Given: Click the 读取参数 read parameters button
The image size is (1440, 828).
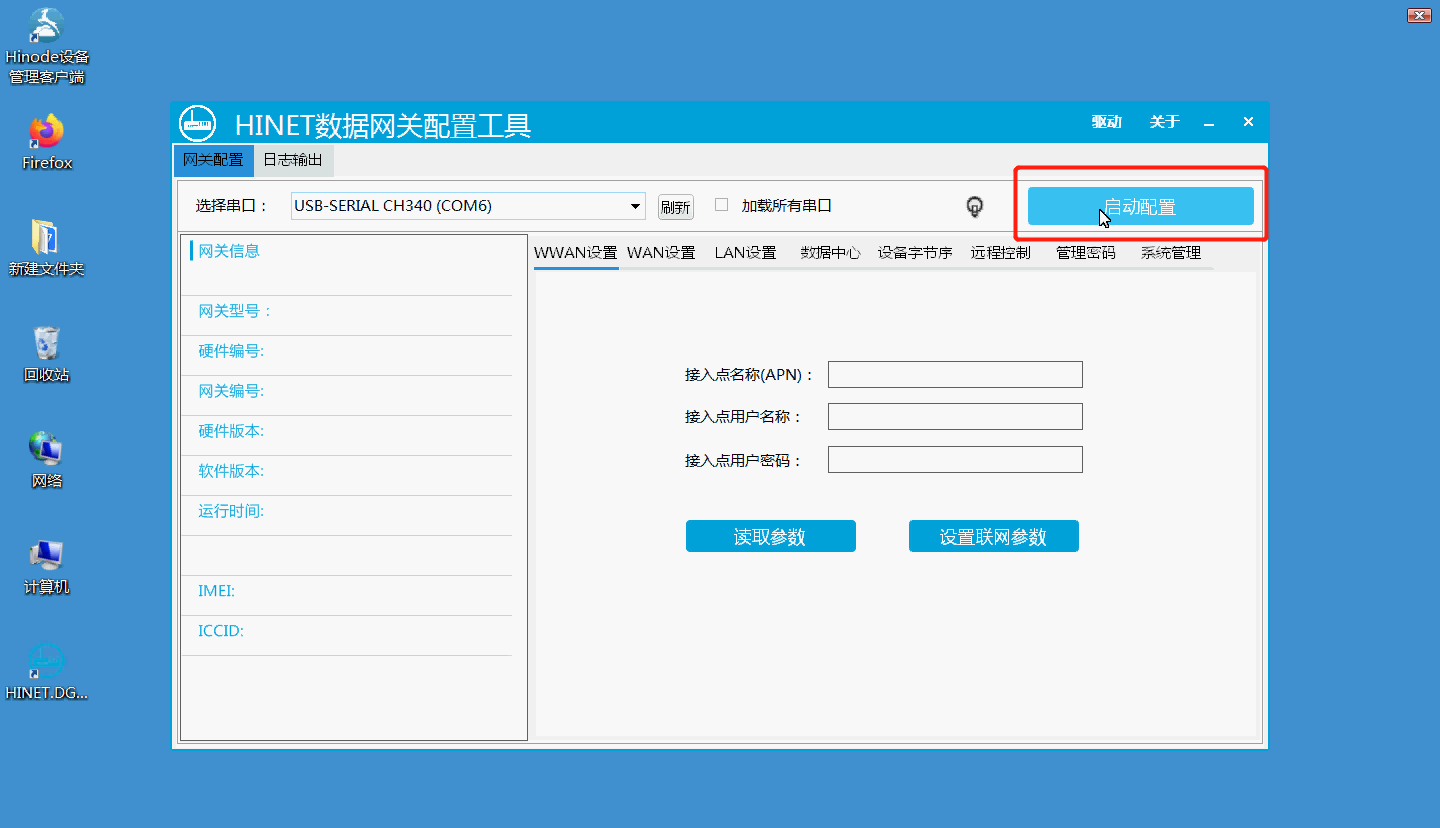Looking at the screenshot, I should pos(770,536).
